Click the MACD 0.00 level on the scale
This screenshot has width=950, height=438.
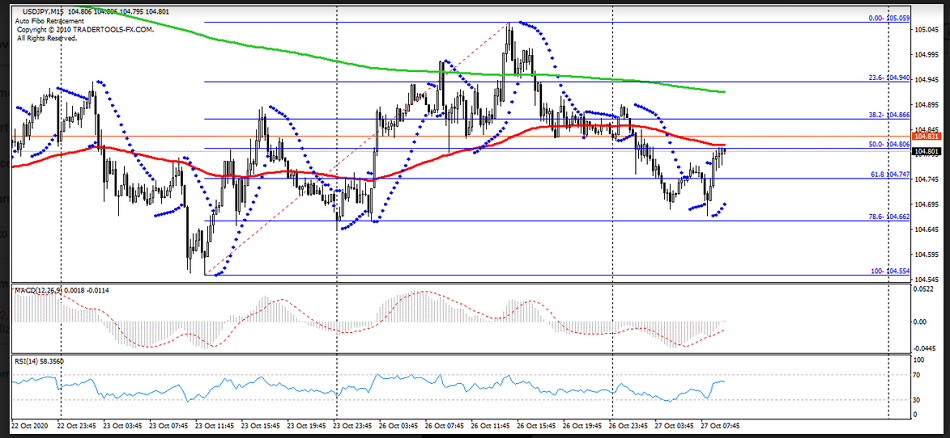click(x=921, y=322)
